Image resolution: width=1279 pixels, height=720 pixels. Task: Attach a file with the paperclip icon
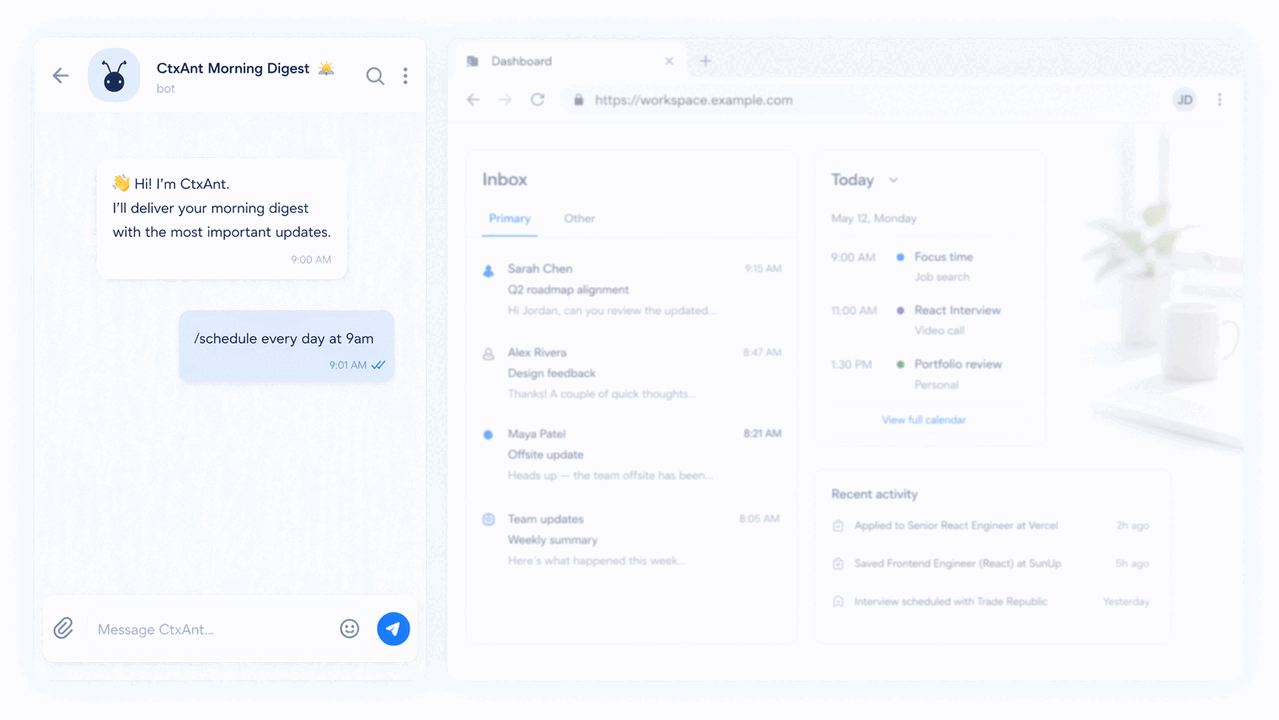click(x=63, y=629)
